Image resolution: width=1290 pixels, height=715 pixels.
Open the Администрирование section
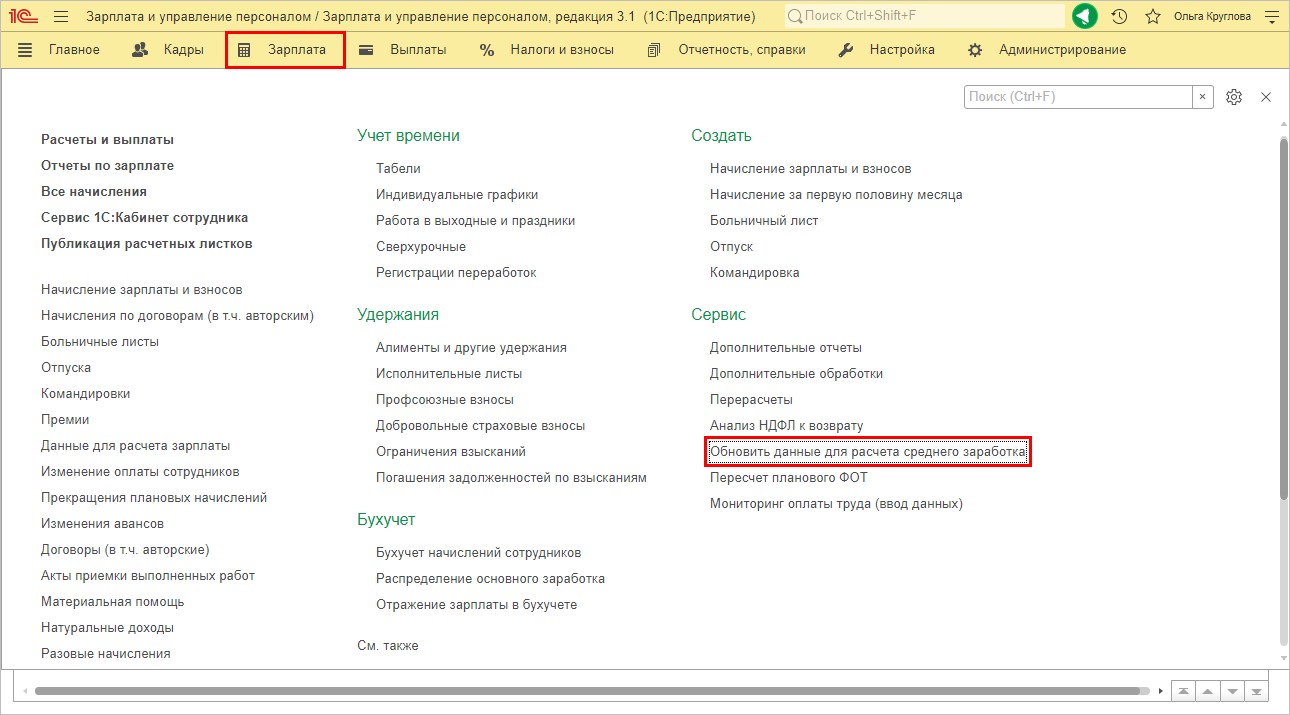[1062, 50]
